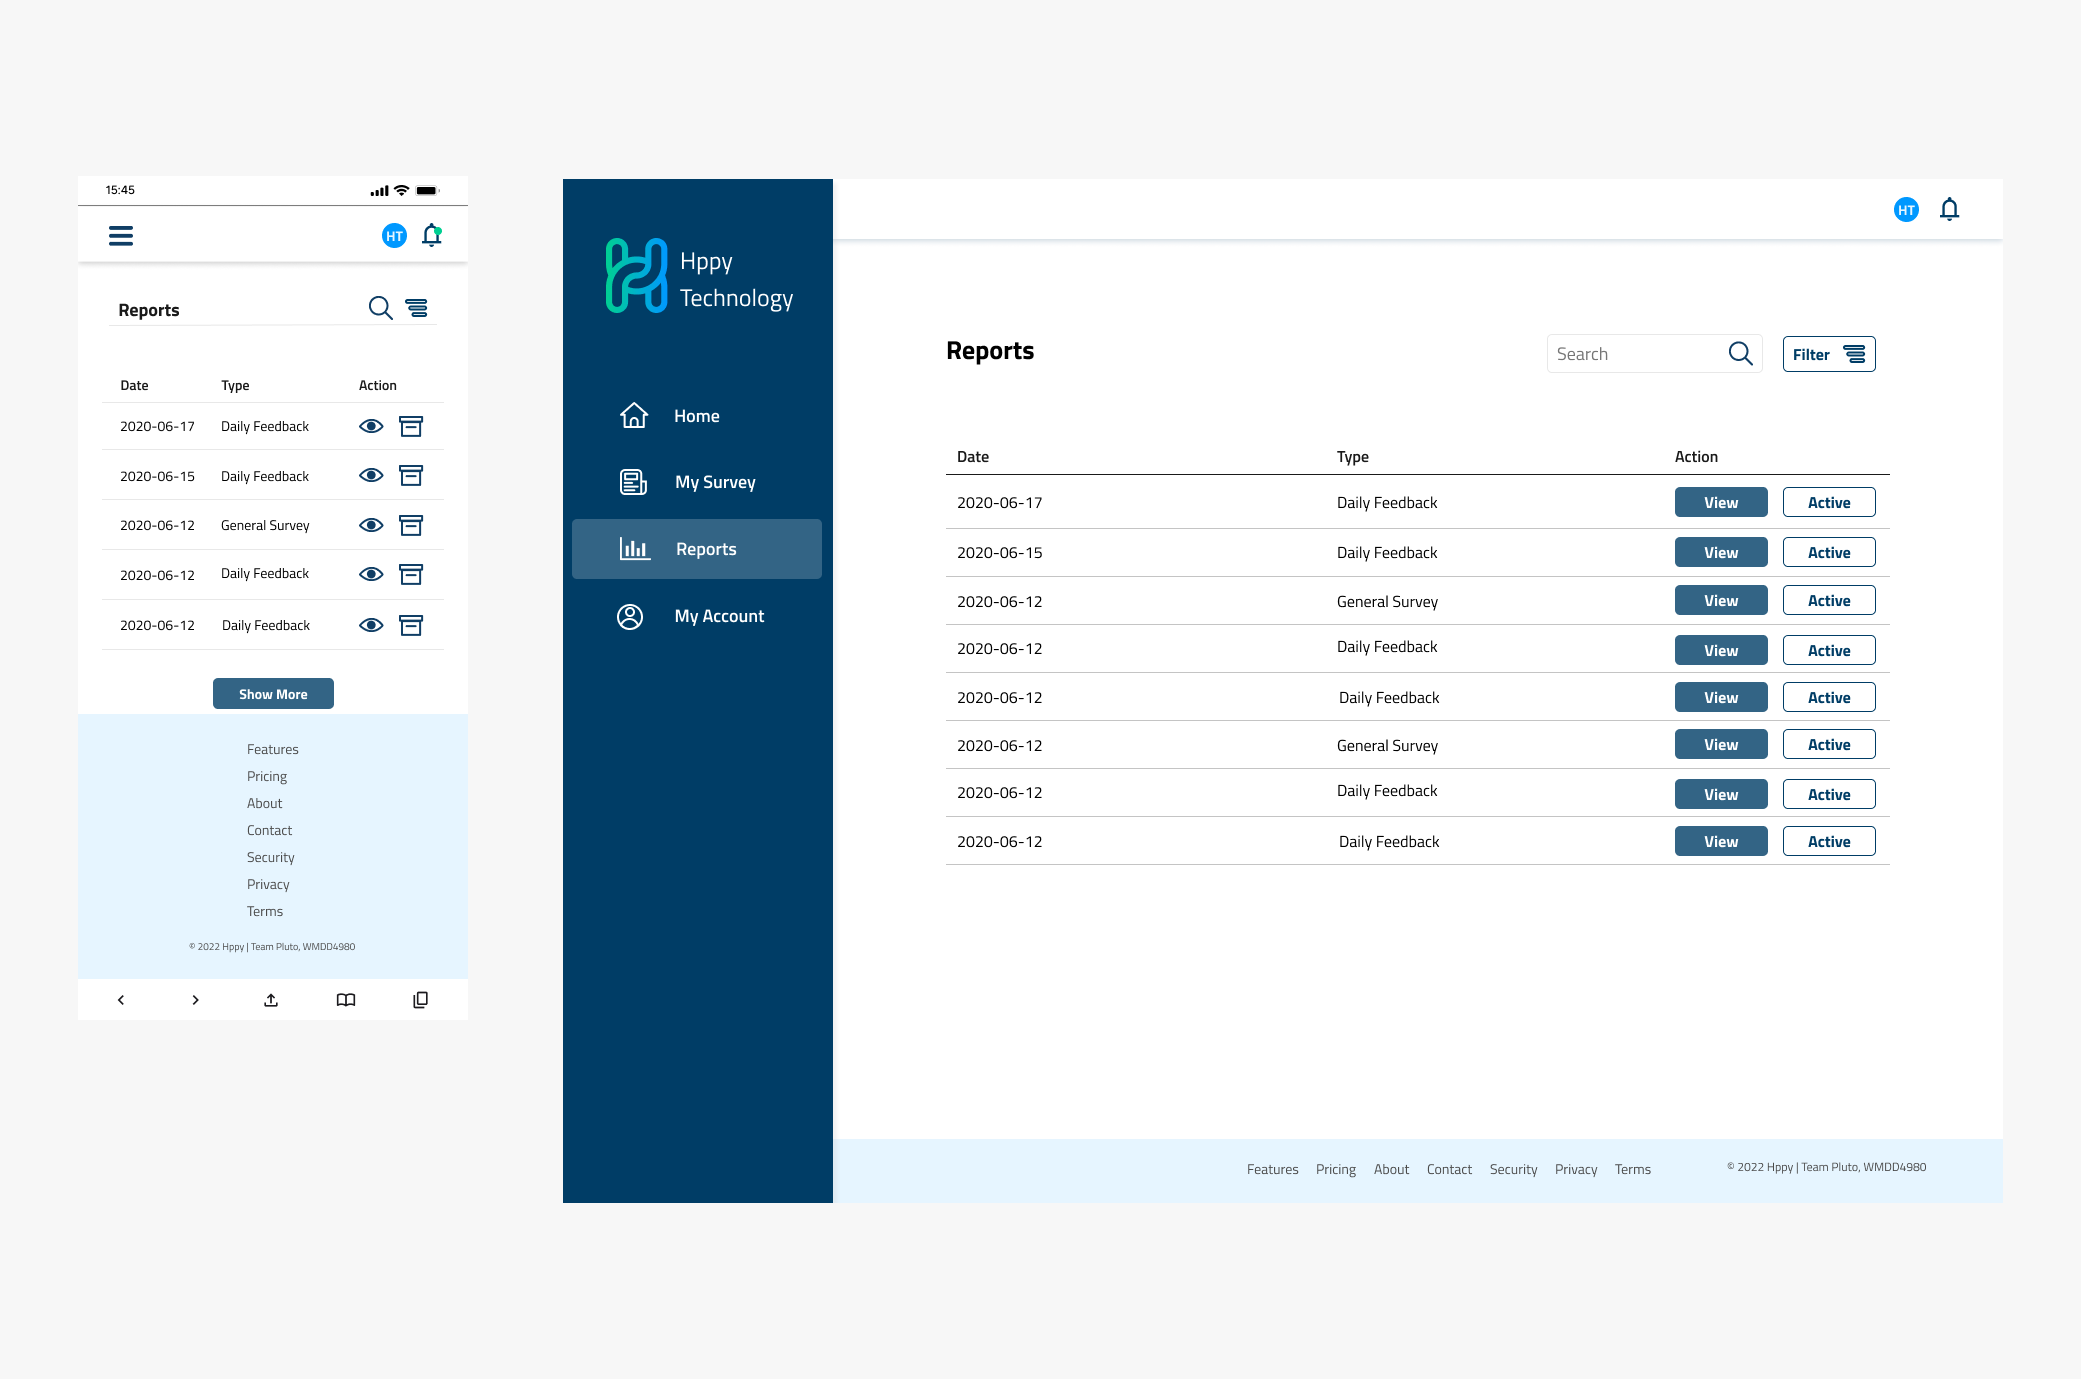Open the Filter dropdown button
The width and height of the screenshot is (2081, 1379).
(x=1828, y=354)
